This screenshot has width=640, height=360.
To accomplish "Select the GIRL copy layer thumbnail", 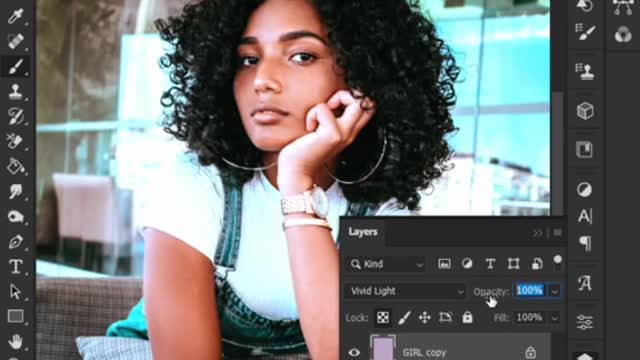I will (x=382, y=348).
